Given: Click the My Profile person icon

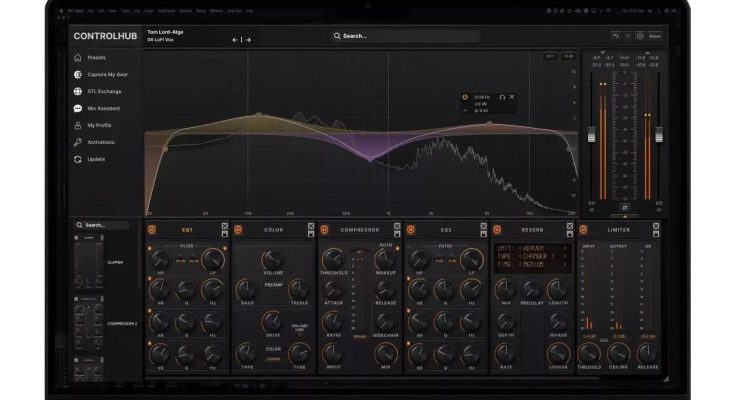Looking at the screenshot, I should [x=78, y=125].
